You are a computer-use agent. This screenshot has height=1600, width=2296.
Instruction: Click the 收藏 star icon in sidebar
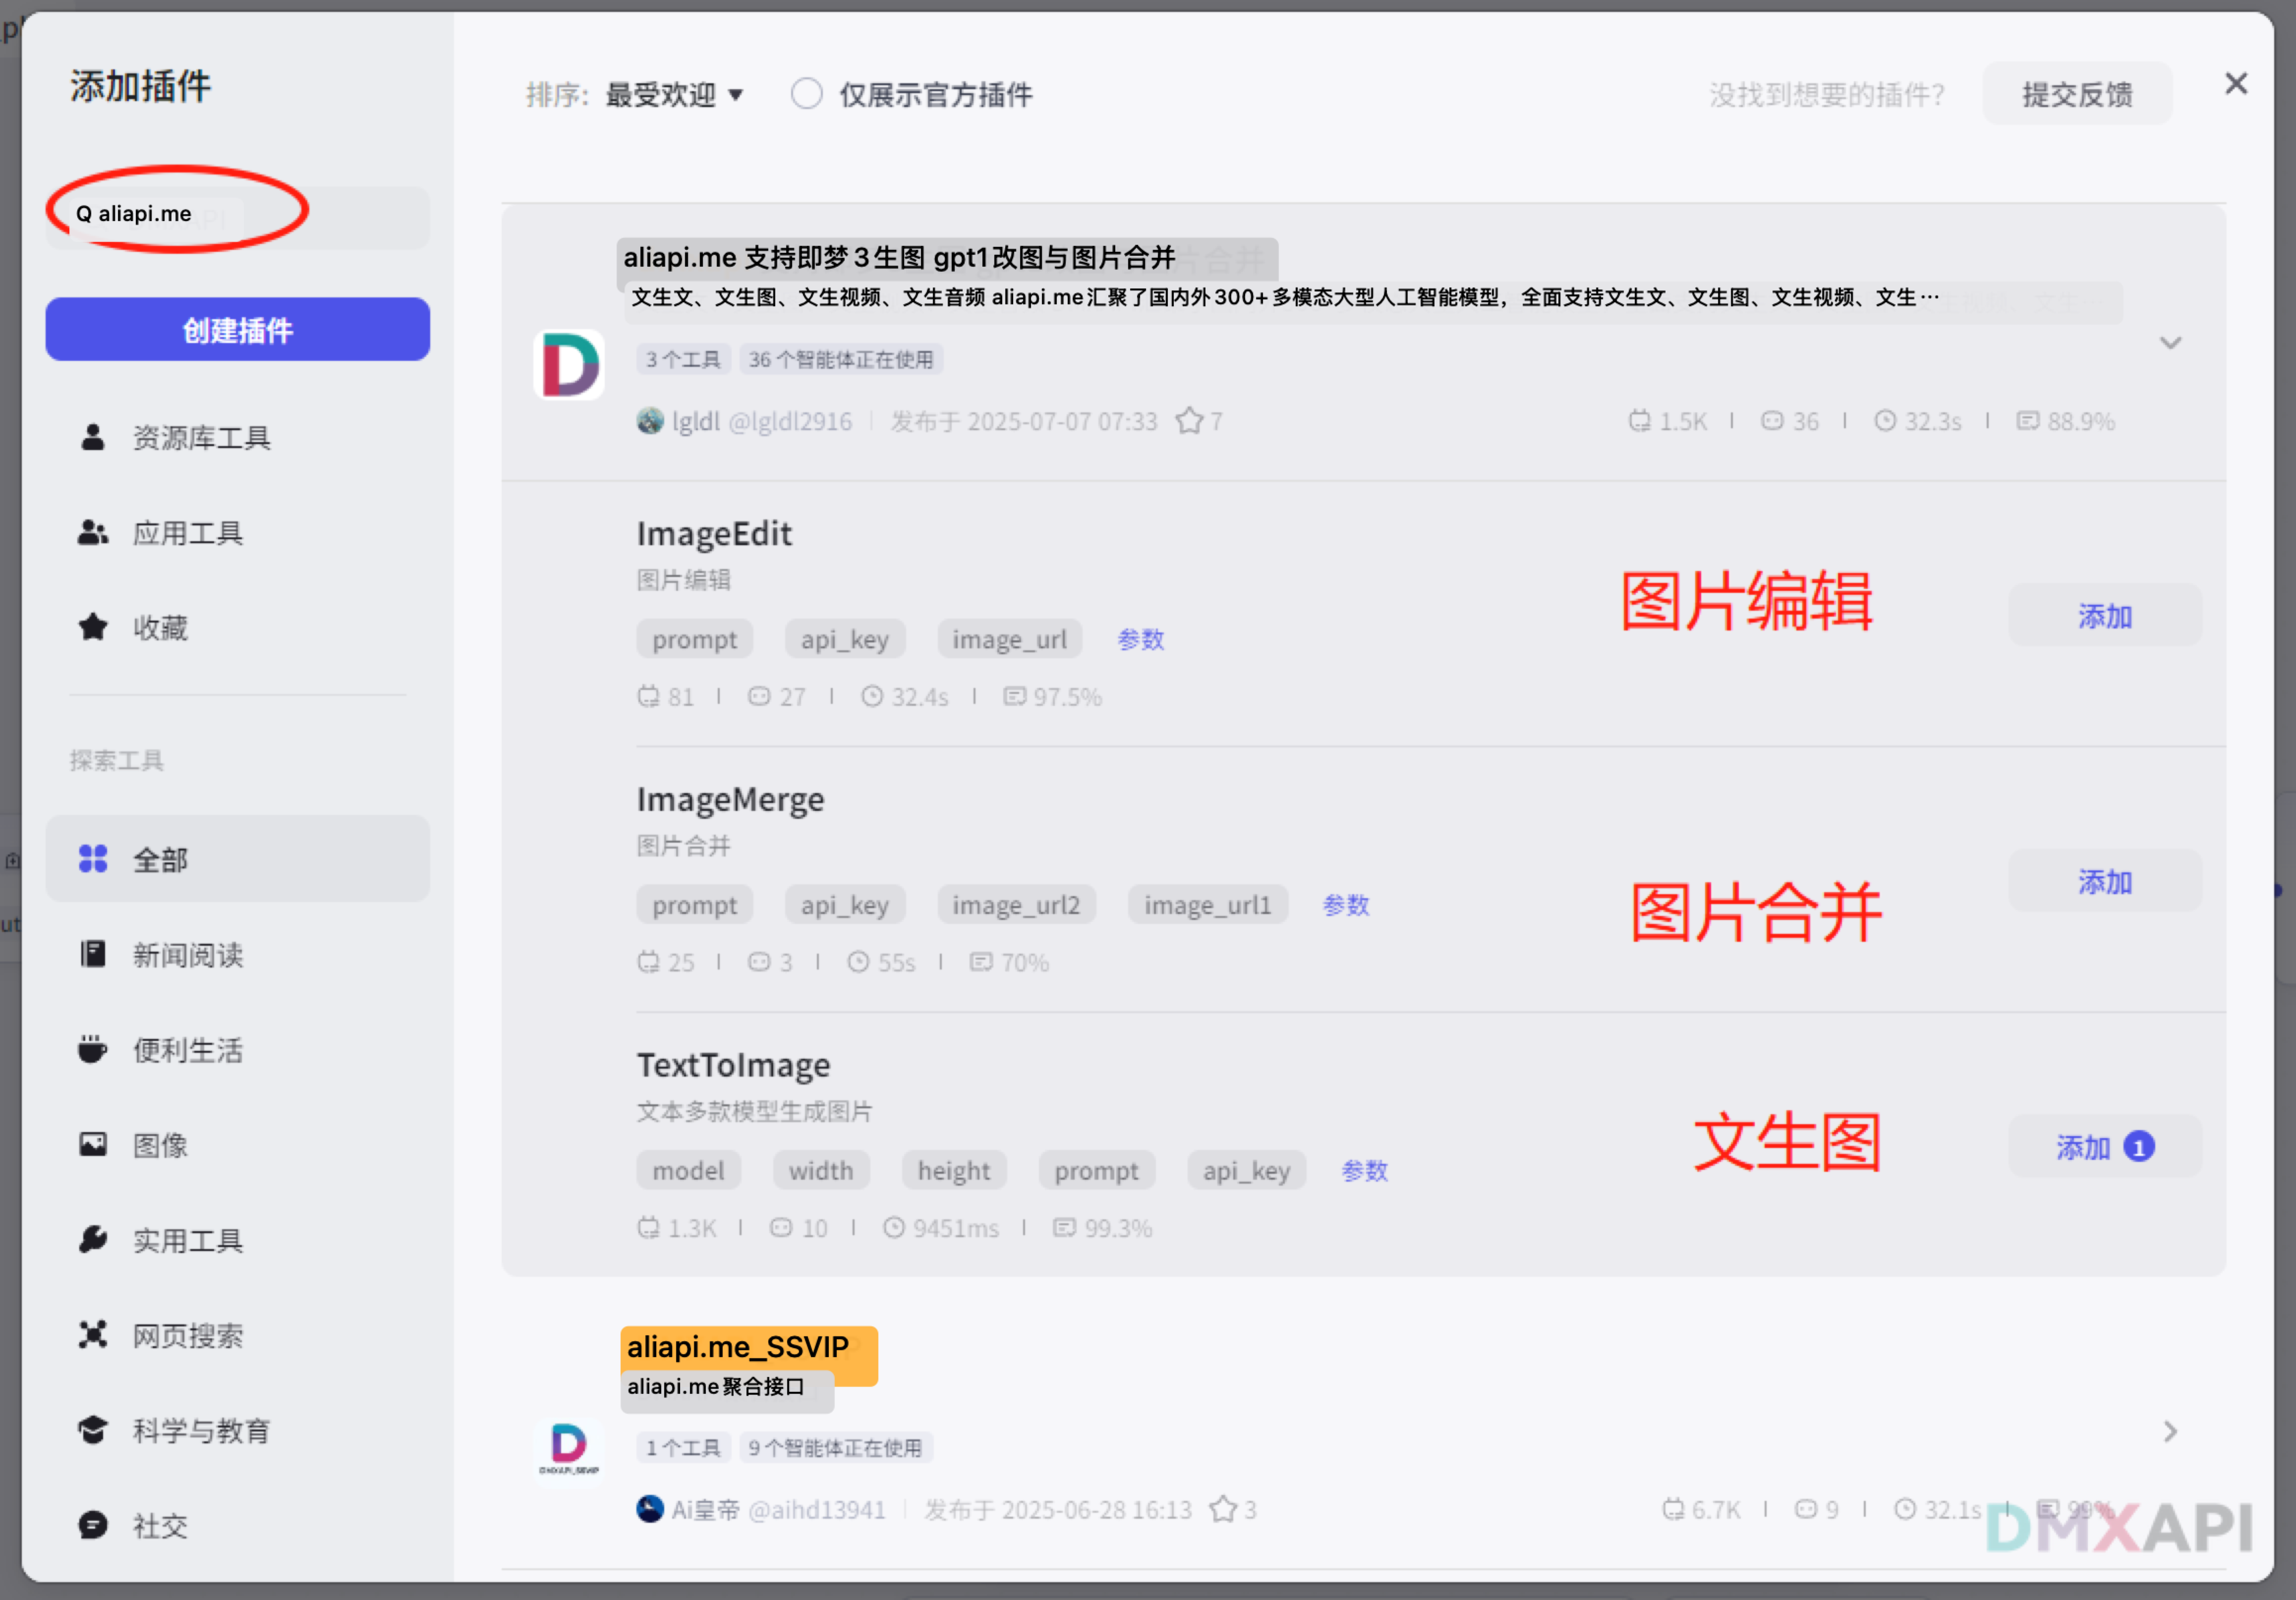pos(93,627)
